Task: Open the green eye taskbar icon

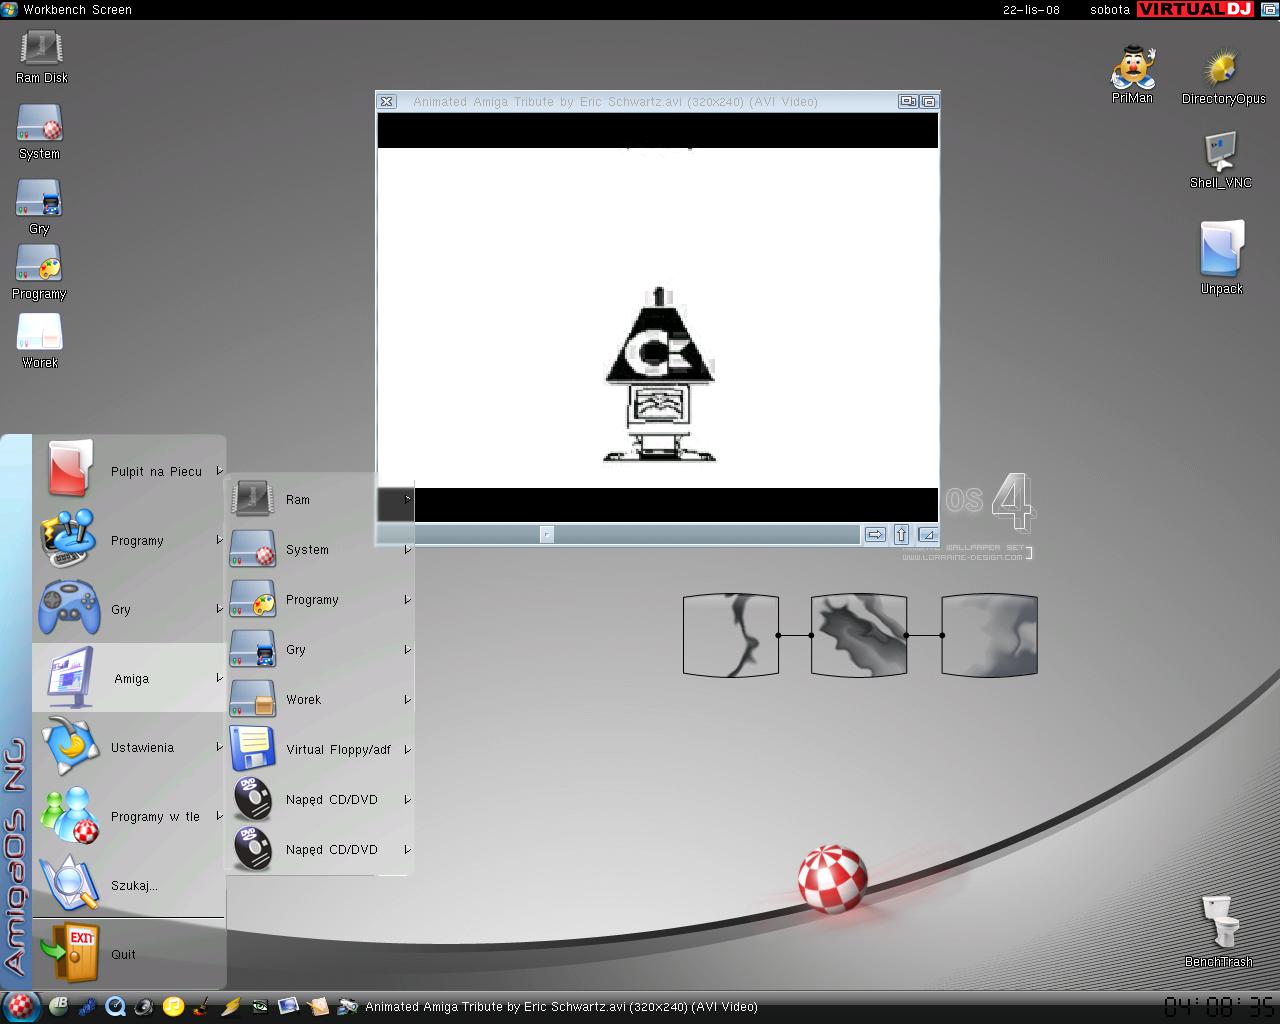Action: [260, 1007]
